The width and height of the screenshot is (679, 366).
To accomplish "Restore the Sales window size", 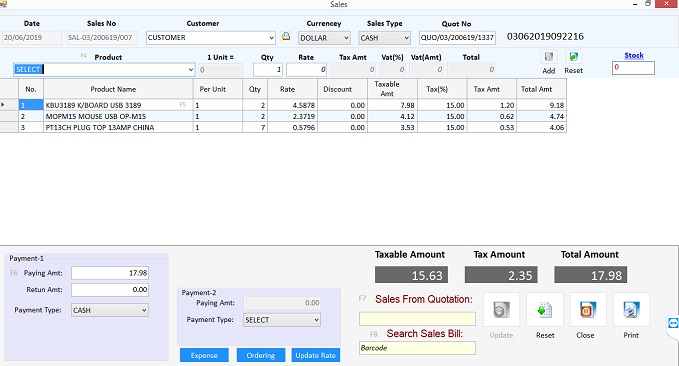I will [648, 3].
